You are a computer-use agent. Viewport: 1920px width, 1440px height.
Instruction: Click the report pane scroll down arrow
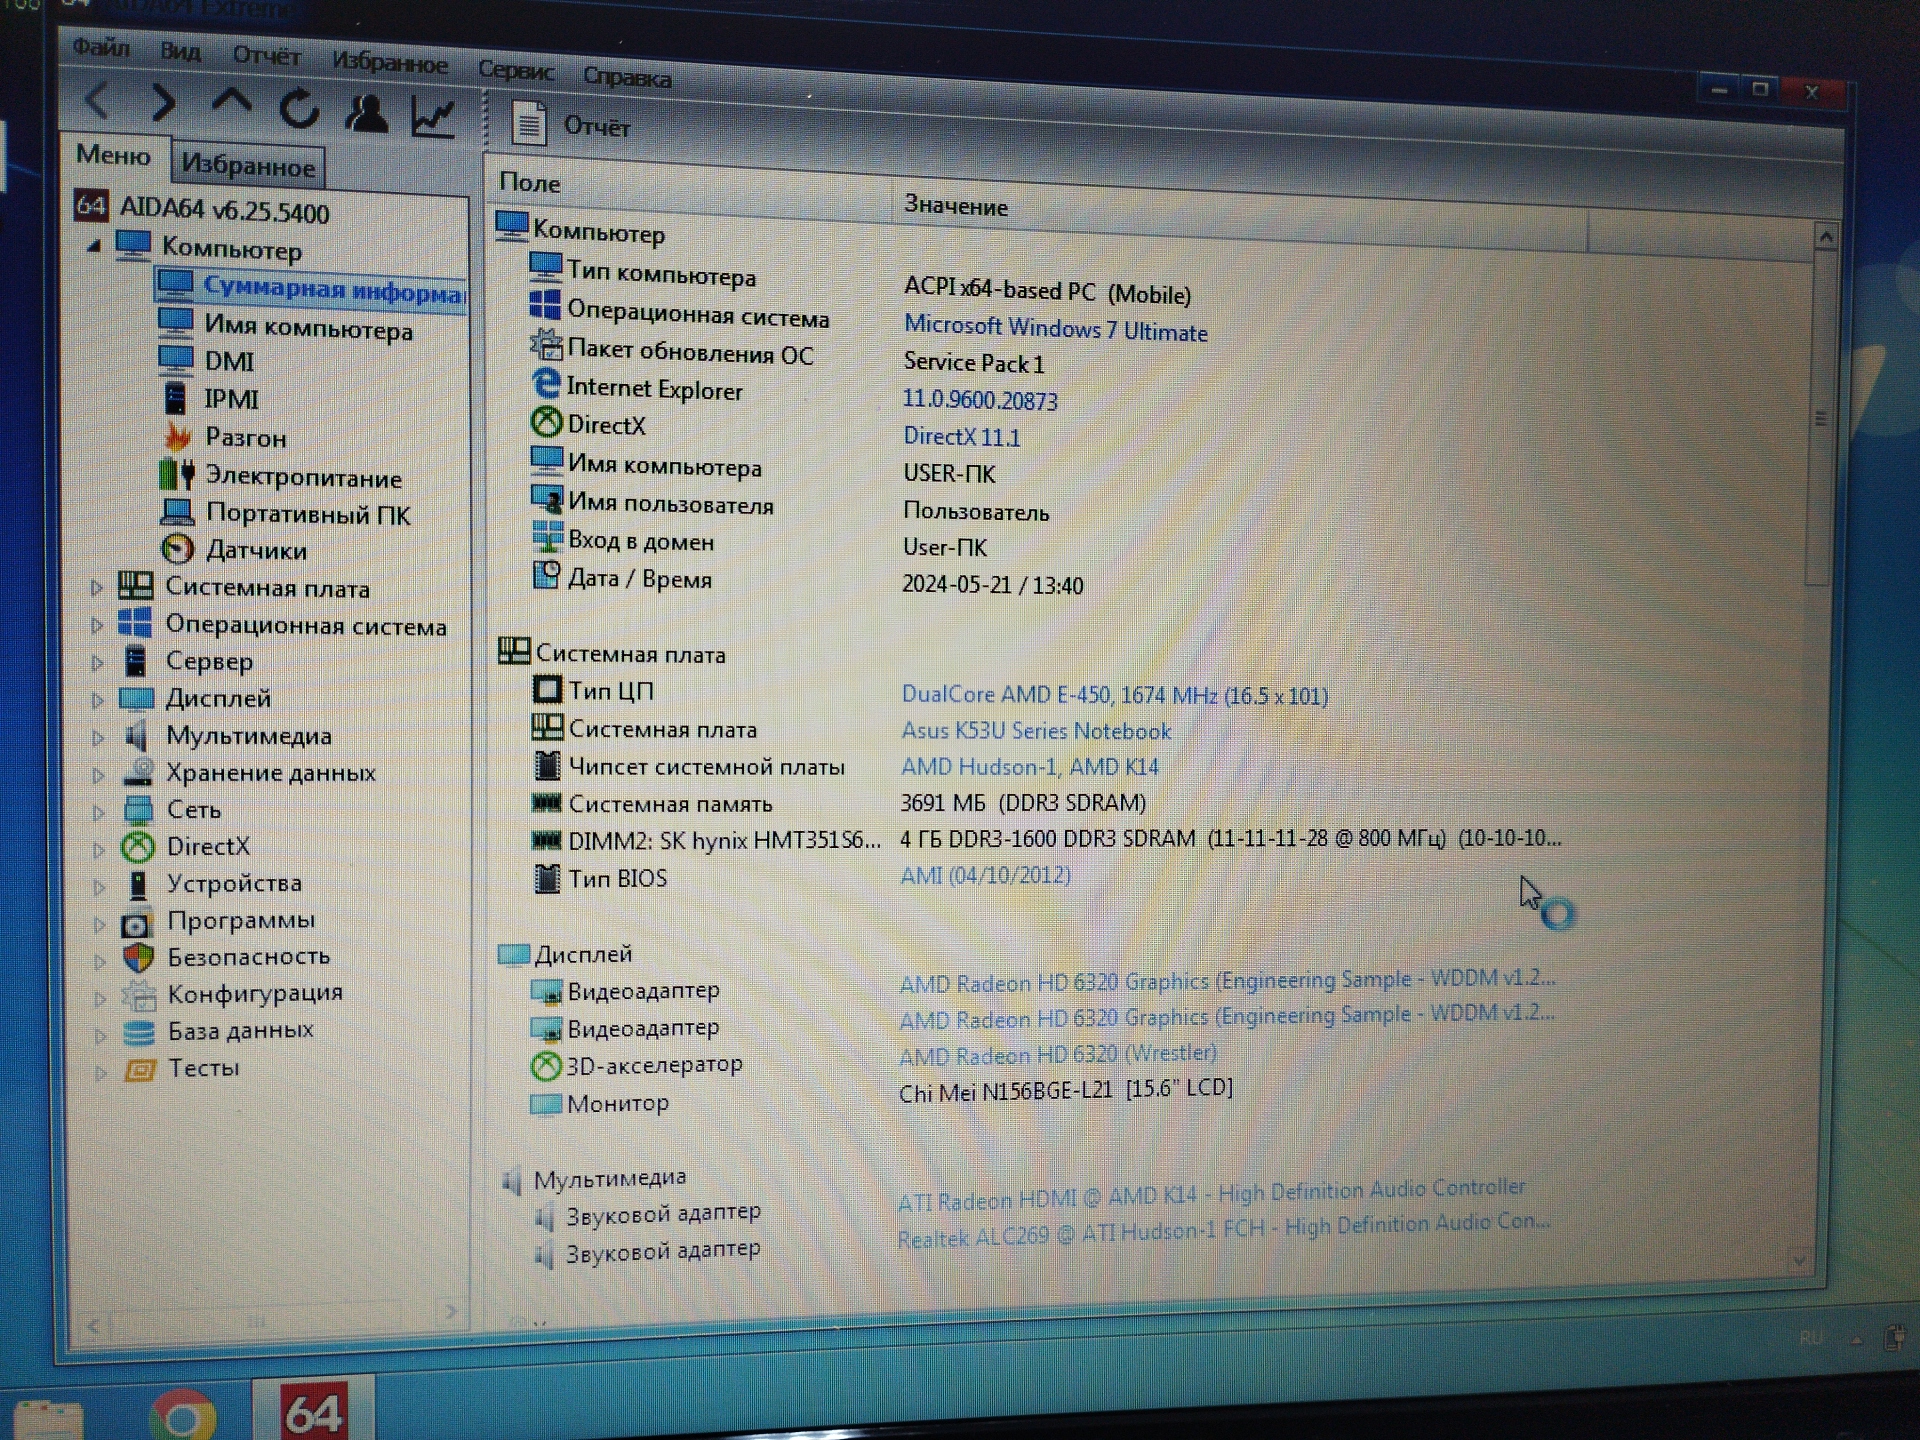[x=1798, y=1260]
